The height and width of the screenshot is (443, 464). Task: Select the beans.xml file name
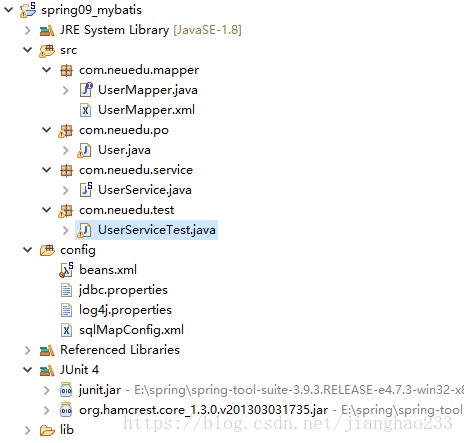click(x=108, y=270)
